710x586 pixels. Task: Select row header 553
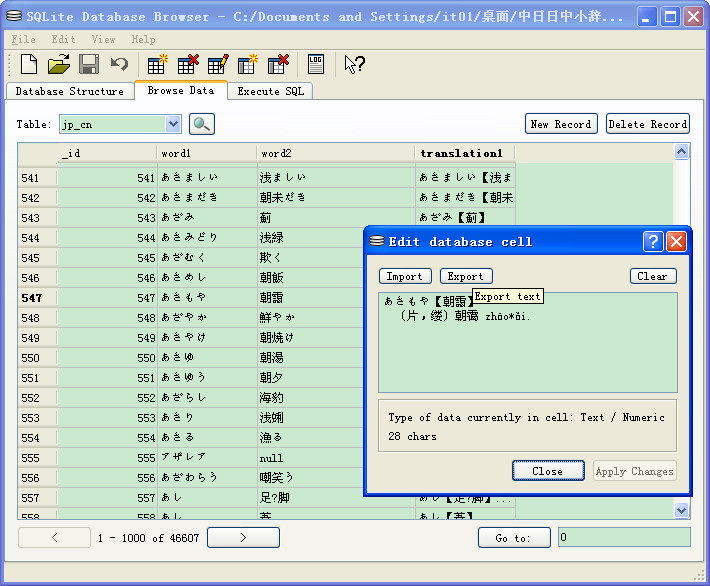(x=38, y=418)
